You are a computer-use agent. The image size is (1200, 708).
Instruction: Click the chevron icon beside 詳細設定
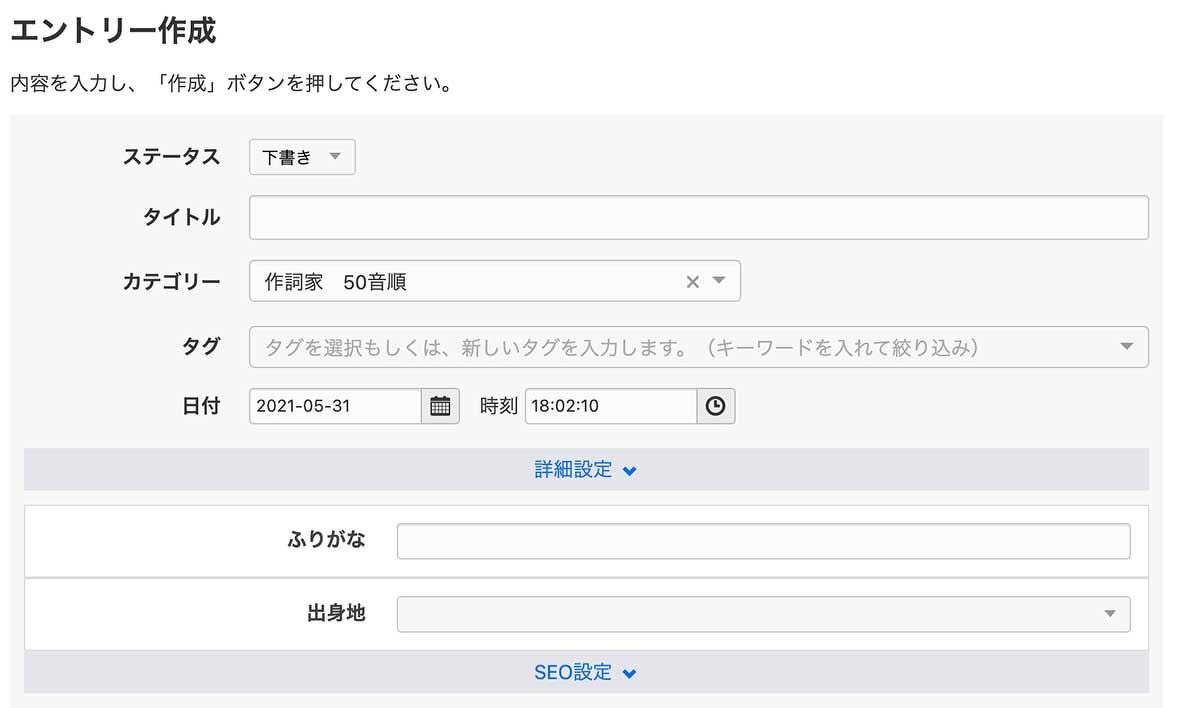tap(629, 471)
